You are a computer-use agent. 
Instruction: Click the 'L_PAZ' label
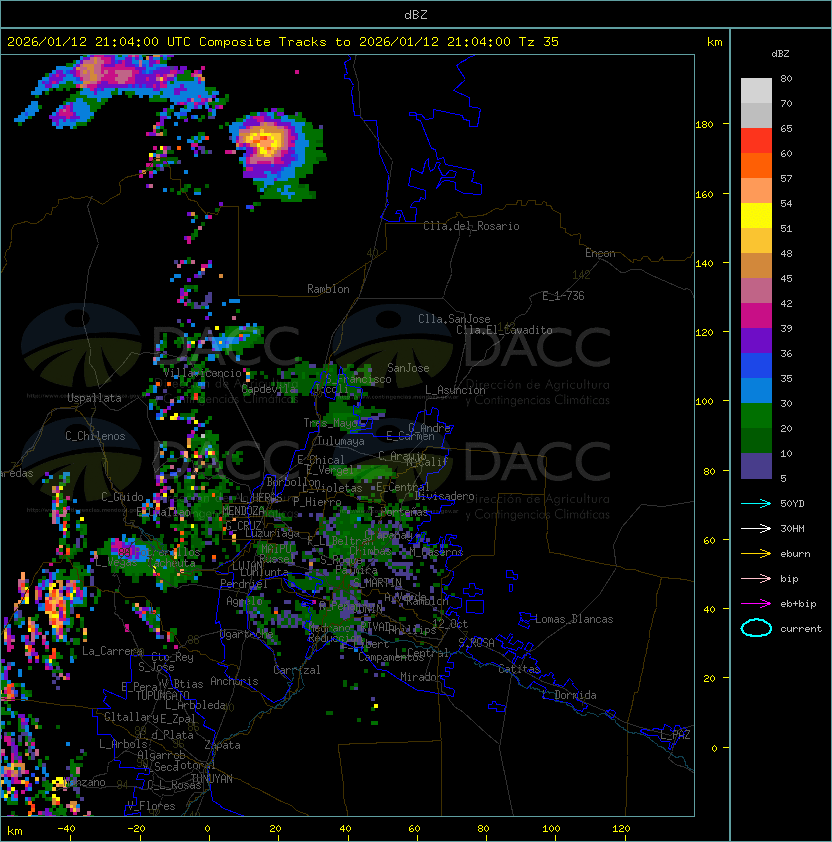[675, 735]
